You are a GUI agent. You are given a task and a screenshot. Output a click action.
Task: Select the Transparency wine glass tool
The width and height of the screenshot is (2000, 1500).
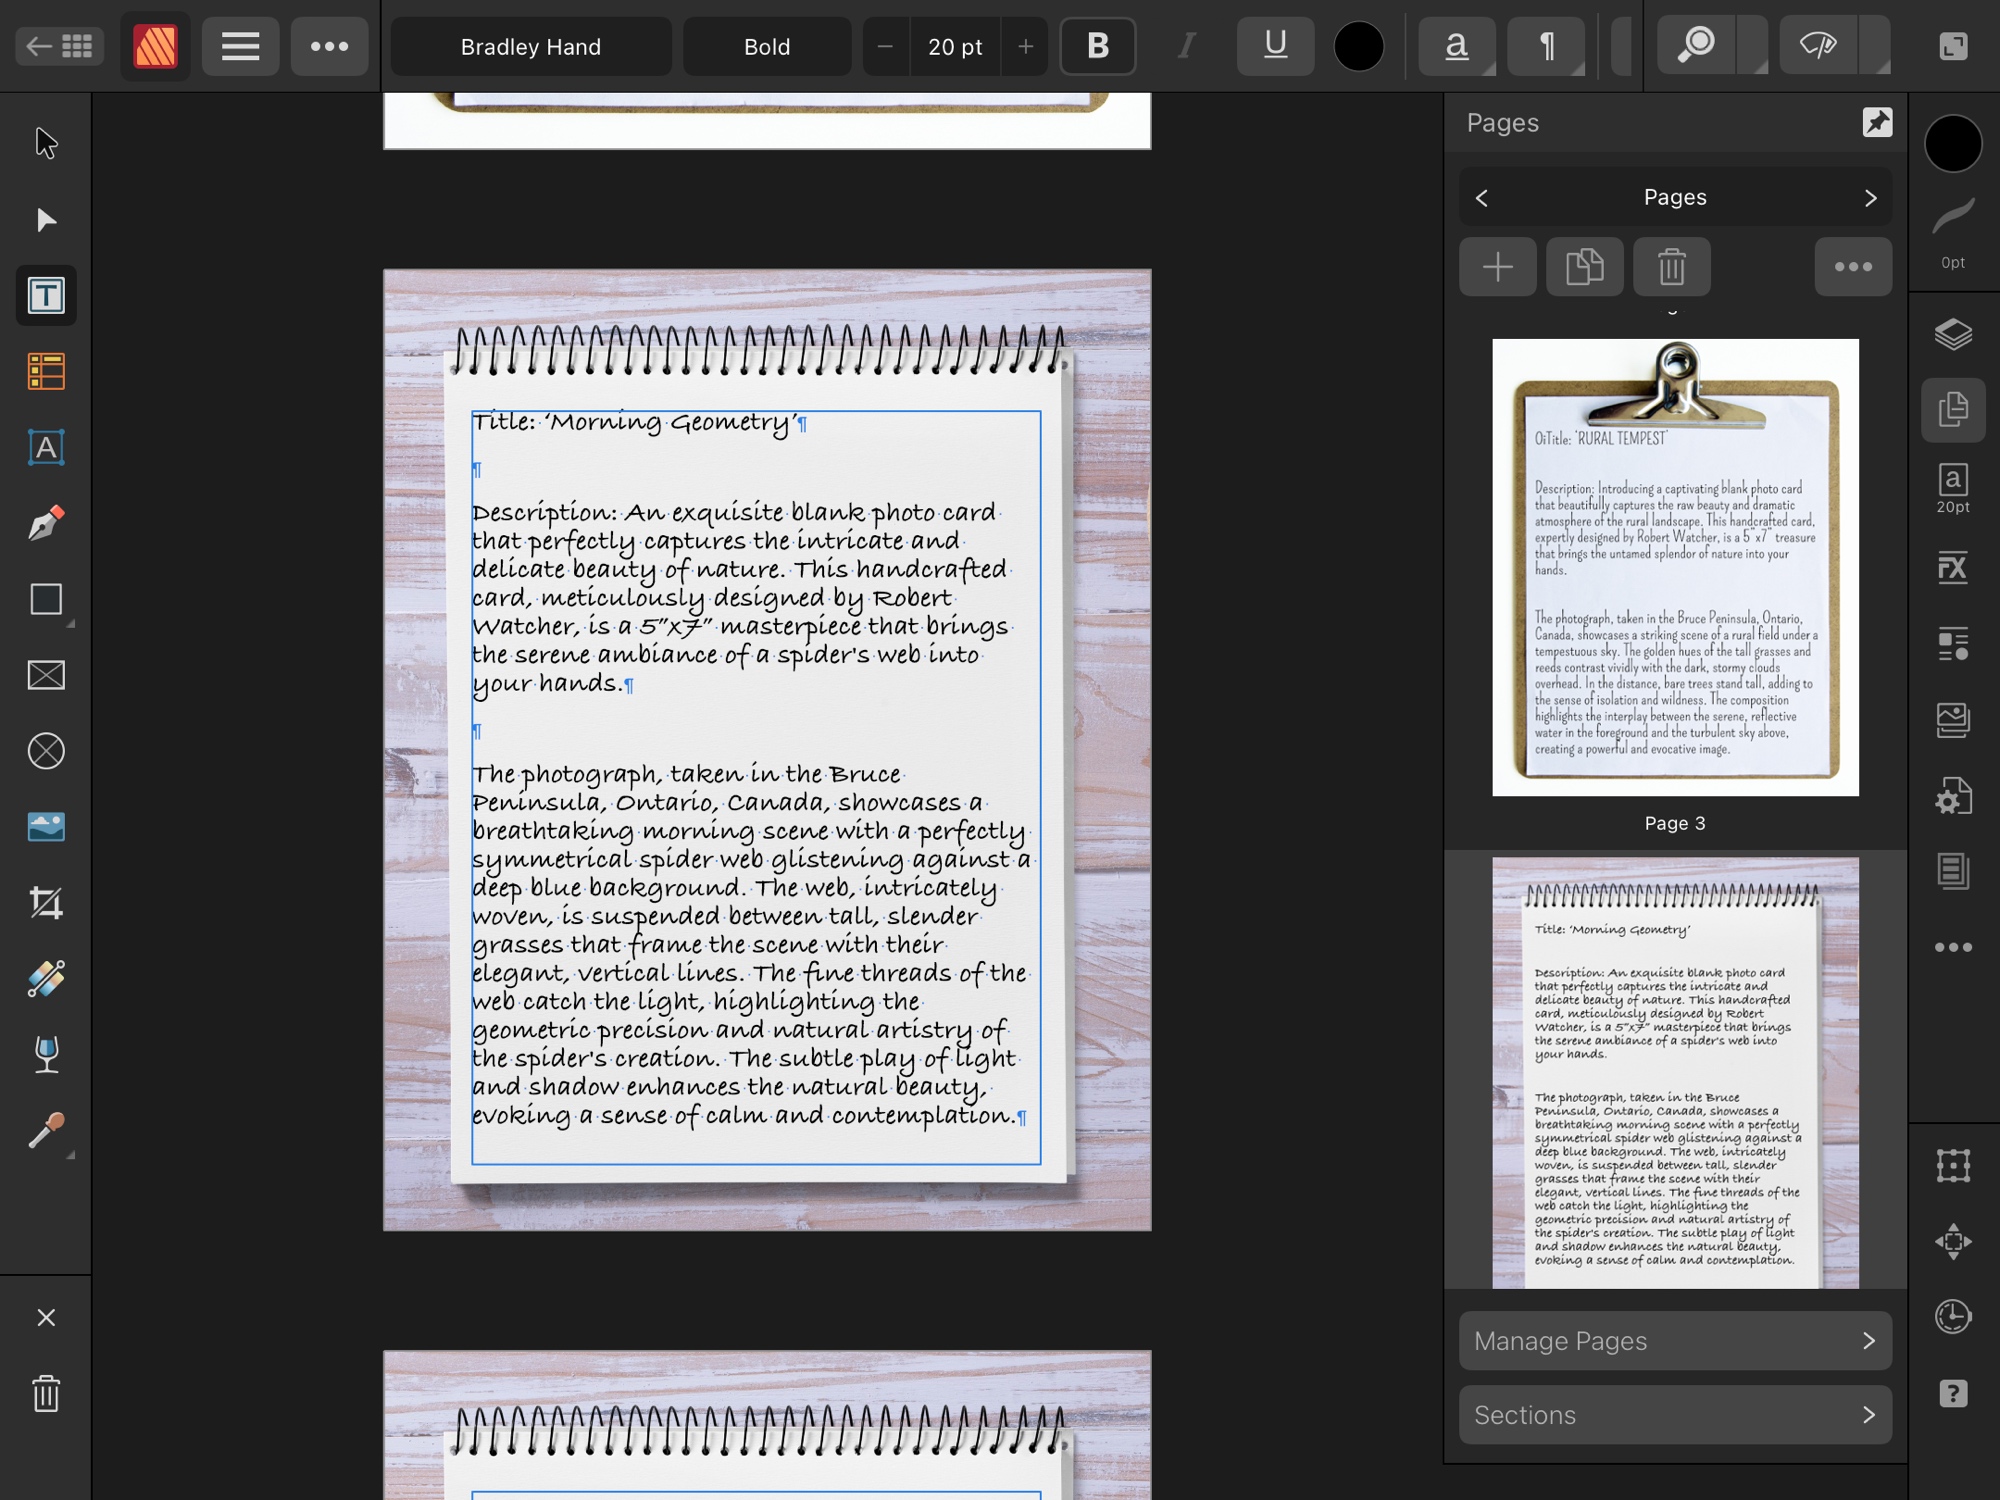pos(46,1055)
